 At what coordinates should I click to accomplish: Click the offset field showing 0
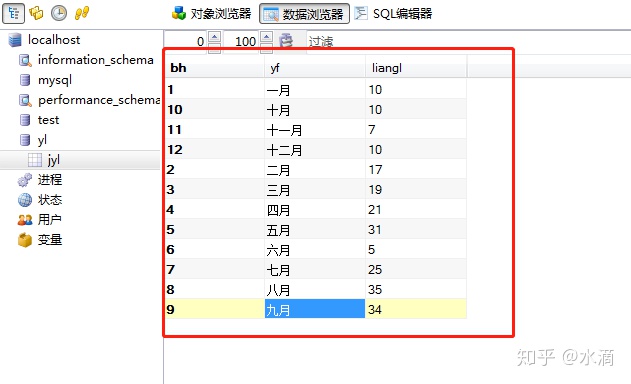click(186, 41)
